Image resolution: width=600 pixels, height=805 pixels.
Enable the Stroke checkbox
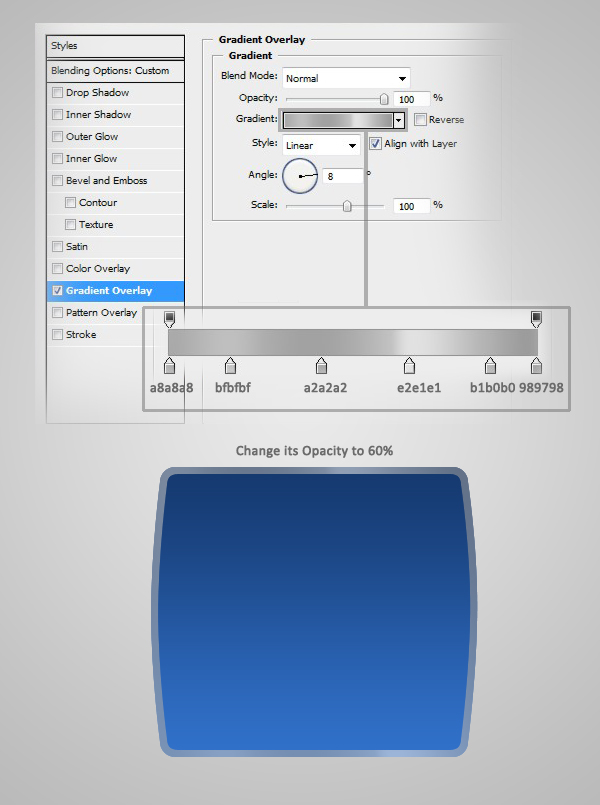tap(57, 335)
